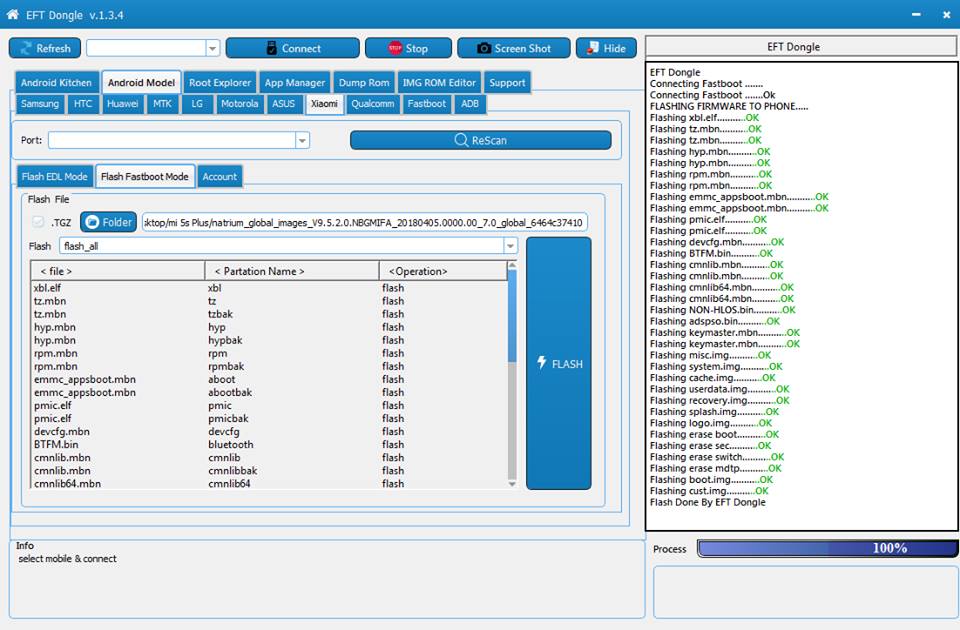Expand the device dropdown next to Refresh

[x=212, y=48]
